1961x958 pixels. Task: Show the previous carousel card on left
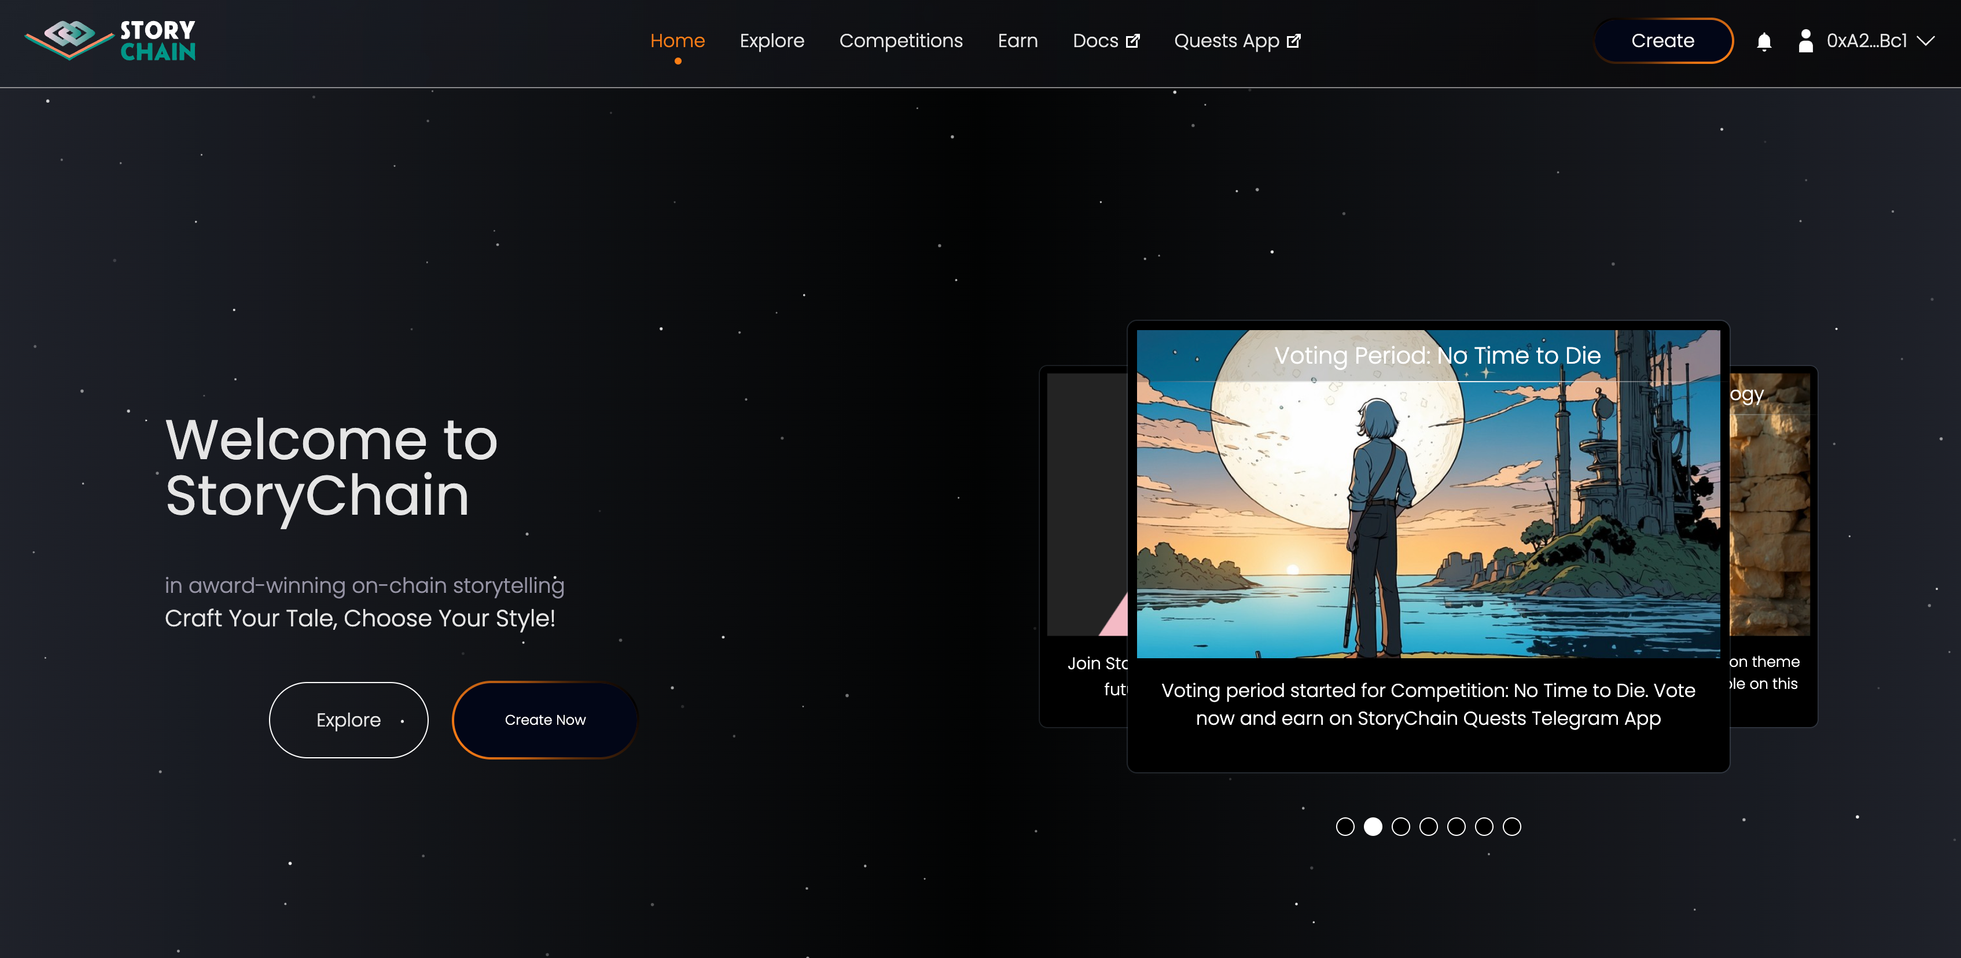click(x=1083, y=546)
